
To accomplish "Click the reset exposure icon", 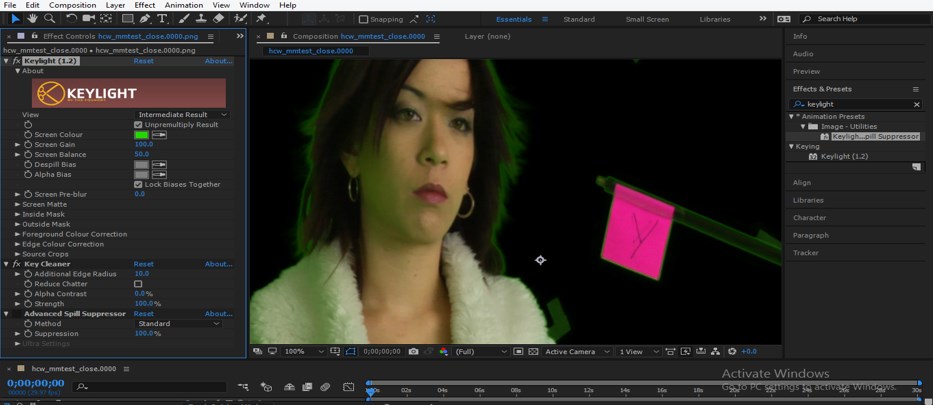I will (x=732, y=351).
